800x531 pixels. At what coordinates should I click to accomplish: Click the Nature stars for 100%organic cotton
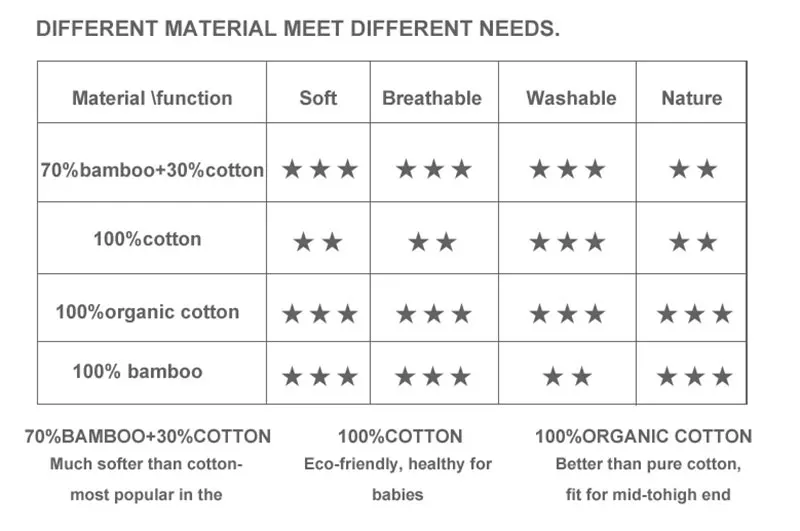point(694,315)
